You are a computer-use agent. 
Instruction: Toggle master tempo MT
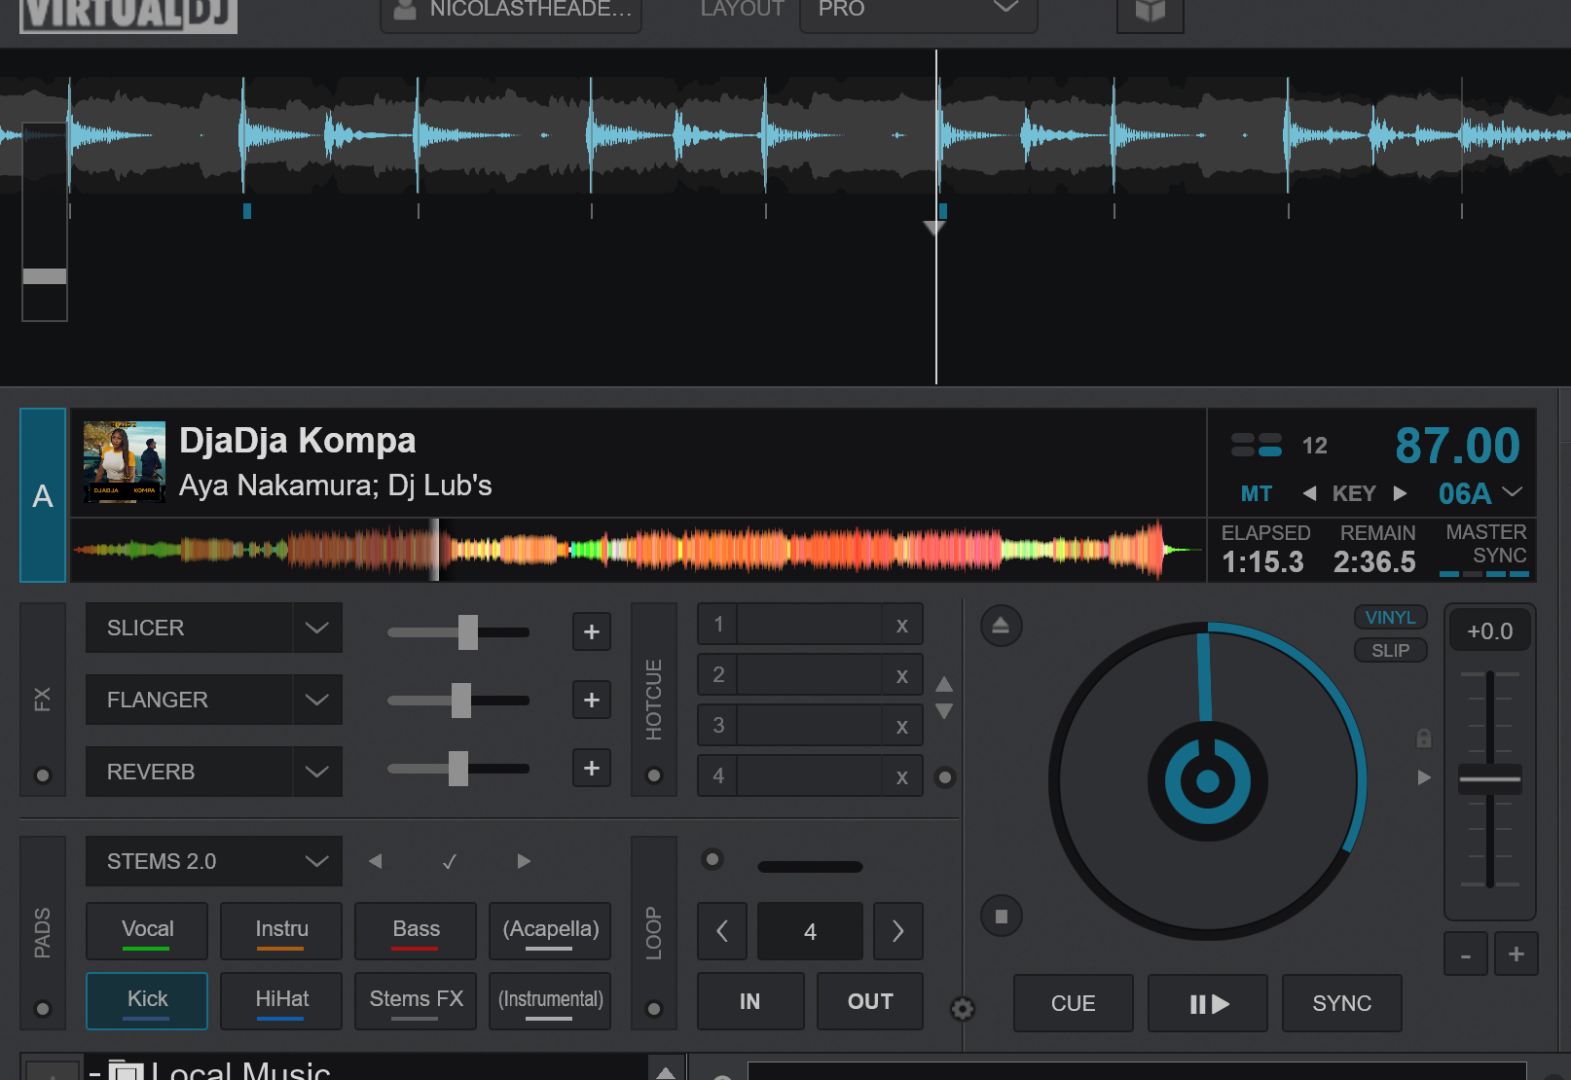[1256, 494]
